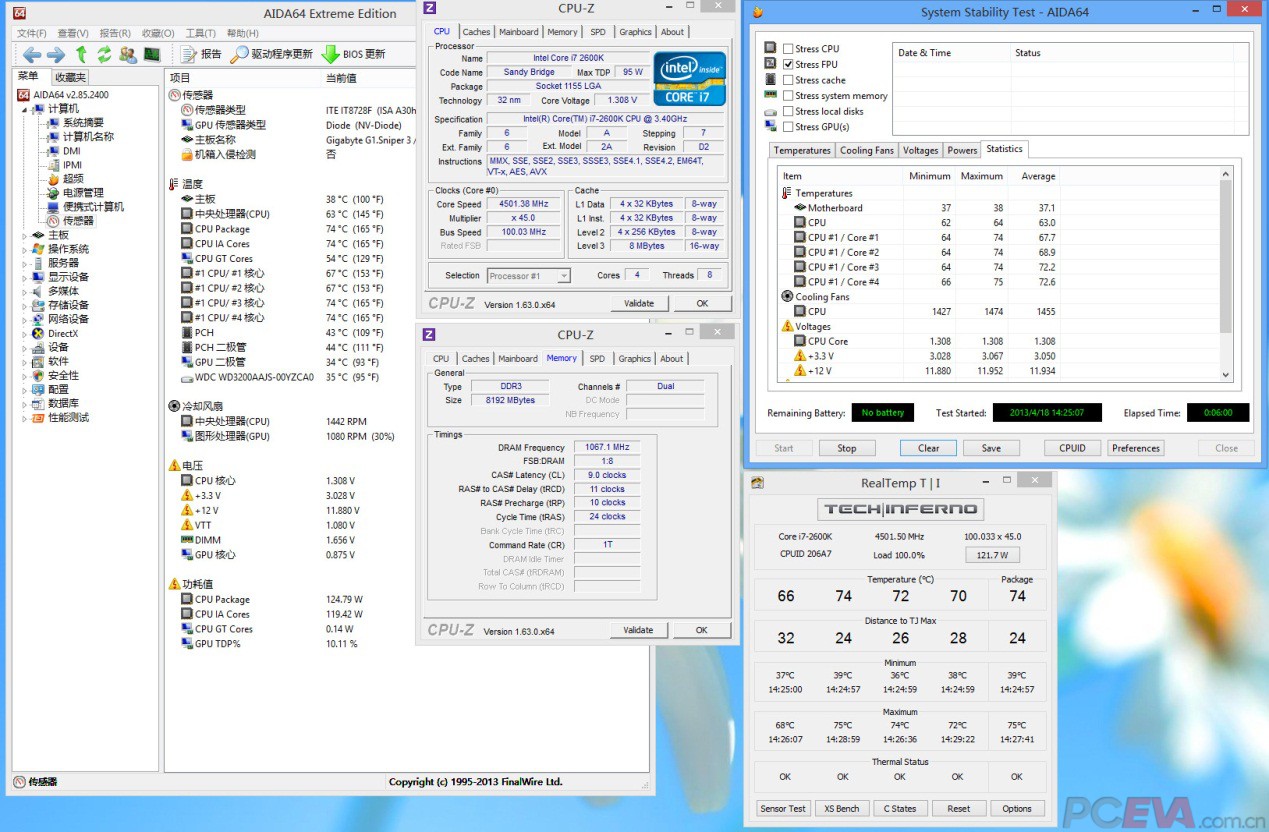Click the 报告 report toolbar icon

(x=190, y=54)
